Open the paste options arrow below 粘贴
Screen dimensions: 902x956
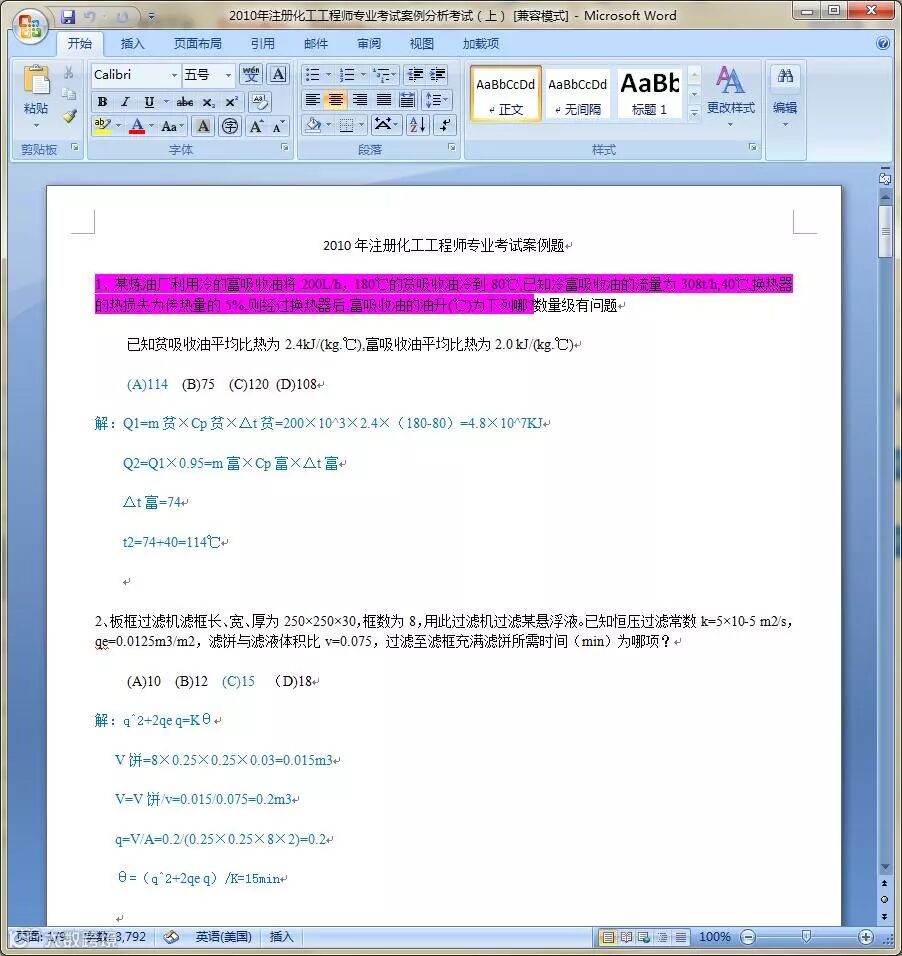36,126
